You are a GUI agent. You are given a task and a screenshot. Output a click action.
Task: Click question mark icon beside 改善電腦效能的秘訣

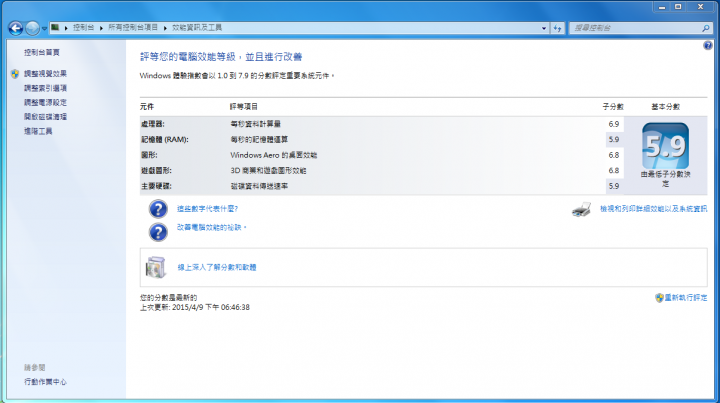pyautogui.click(x=158, y=232)
